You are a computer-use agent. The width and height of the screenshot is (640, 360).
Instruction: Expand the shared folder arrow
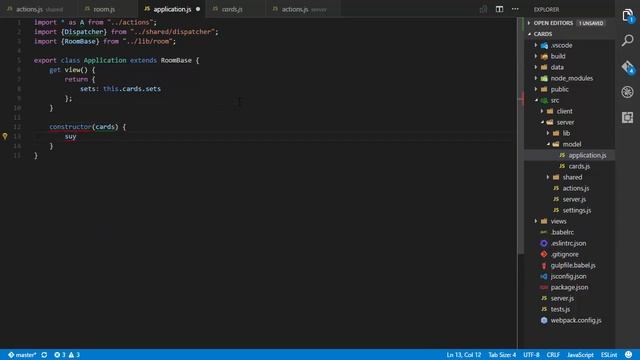(548, 178)
